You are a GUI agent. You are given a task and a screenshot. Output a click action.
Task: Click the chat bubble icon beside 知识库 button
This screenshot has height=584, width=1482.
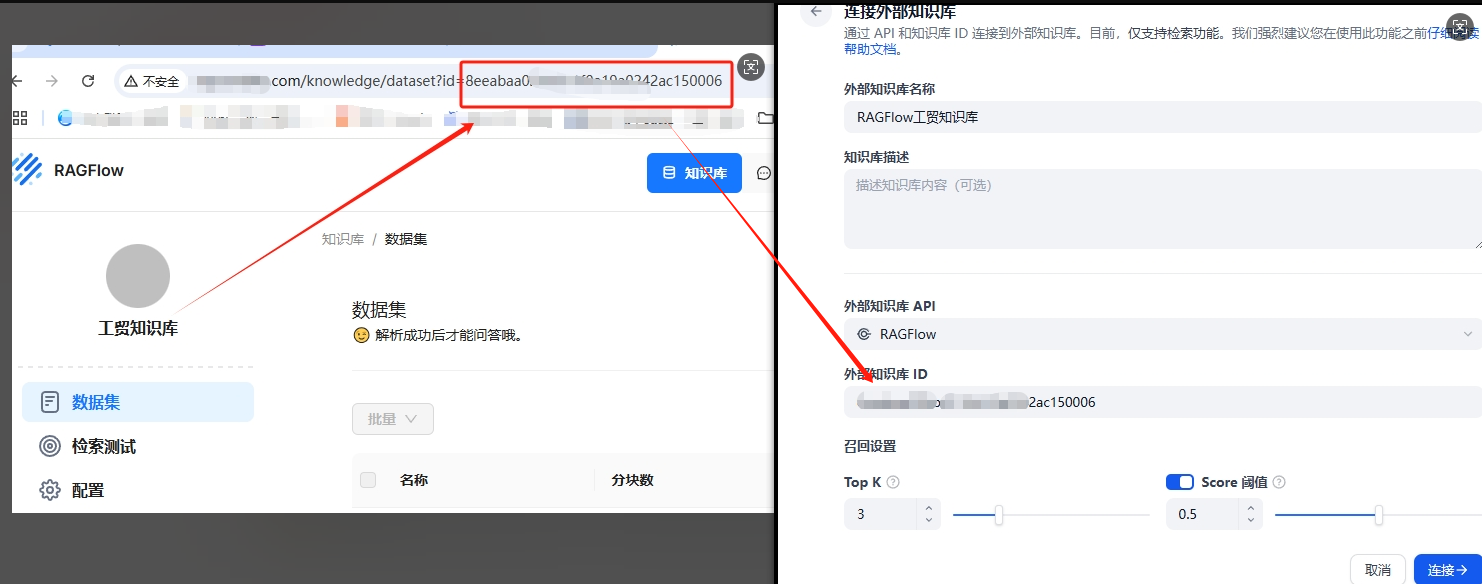coord(764,173)
